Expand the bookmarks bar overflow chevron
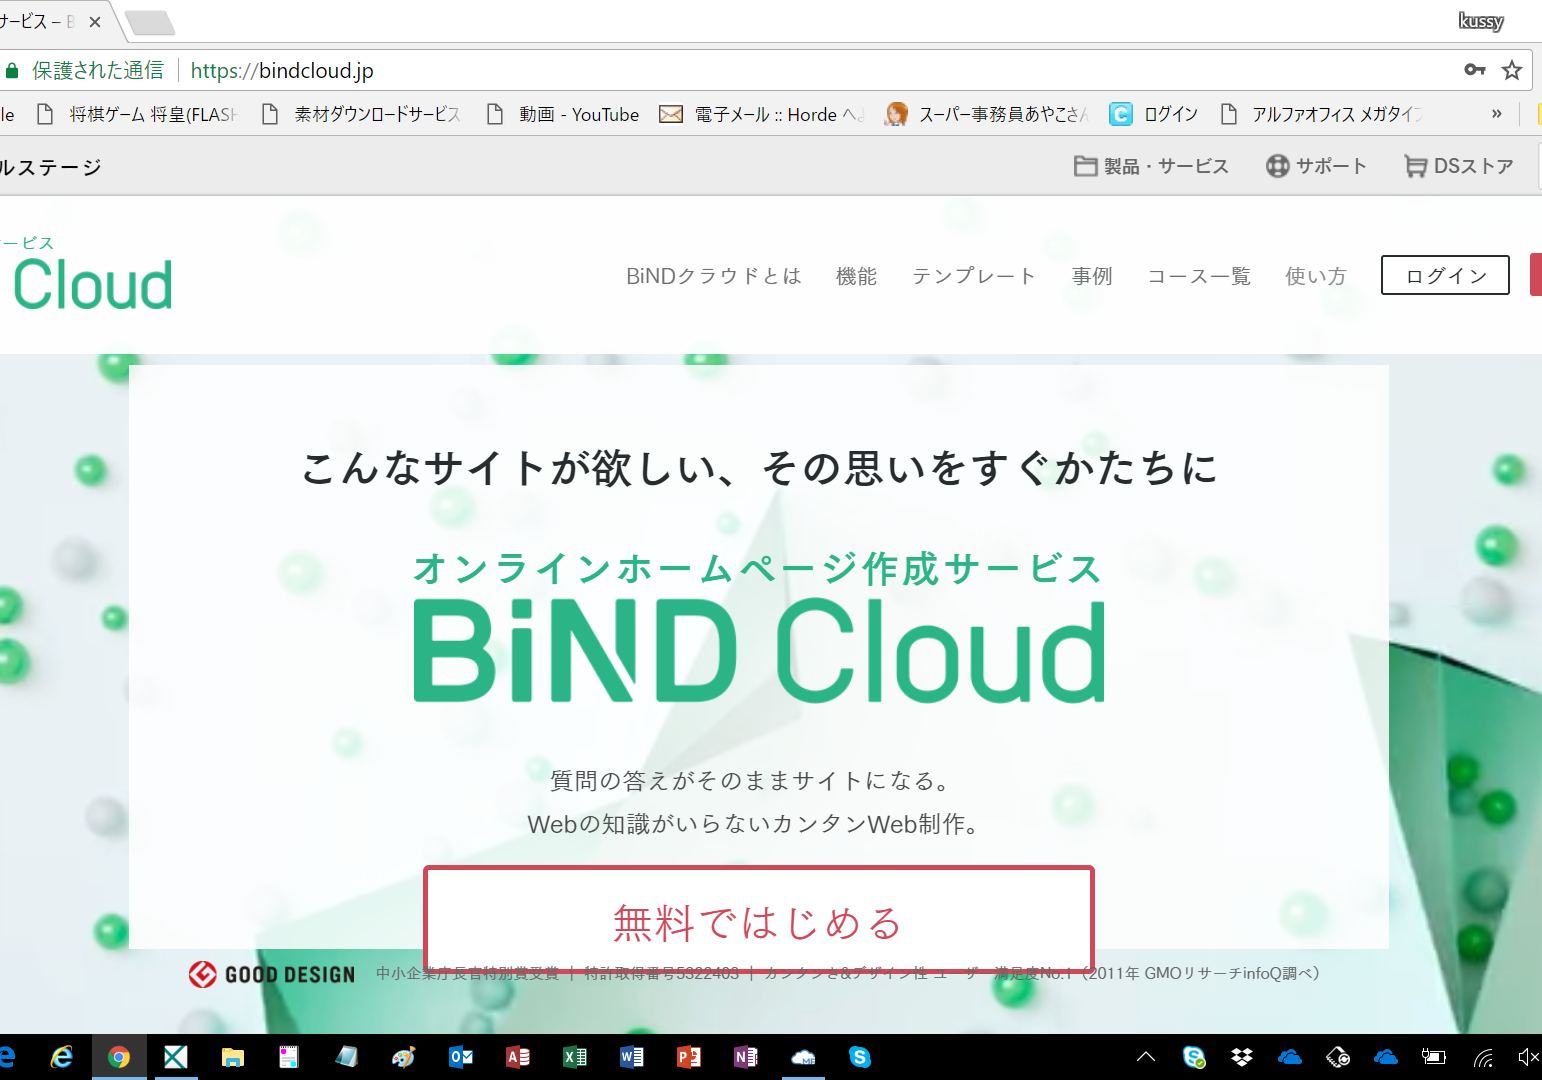The width and height of the screenshot is (1542, 1080). tap(1496, 114)
